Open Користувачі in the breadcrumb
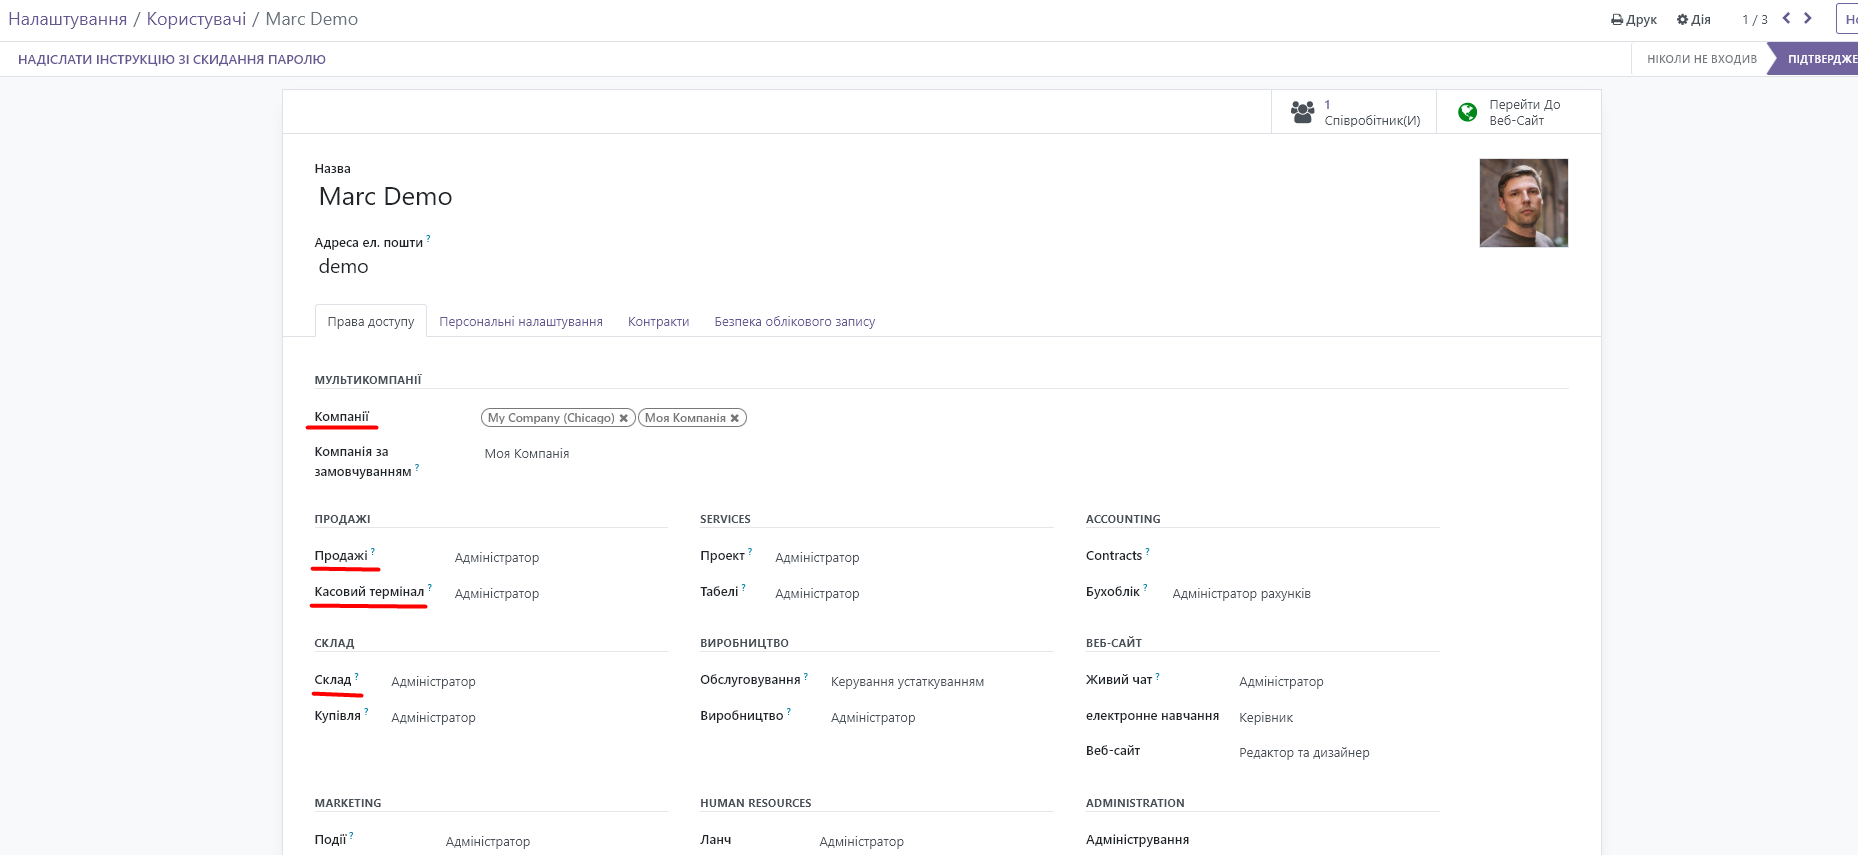Image resolution: width=1858 pixels, height=855 pixels. pos(196,20)
